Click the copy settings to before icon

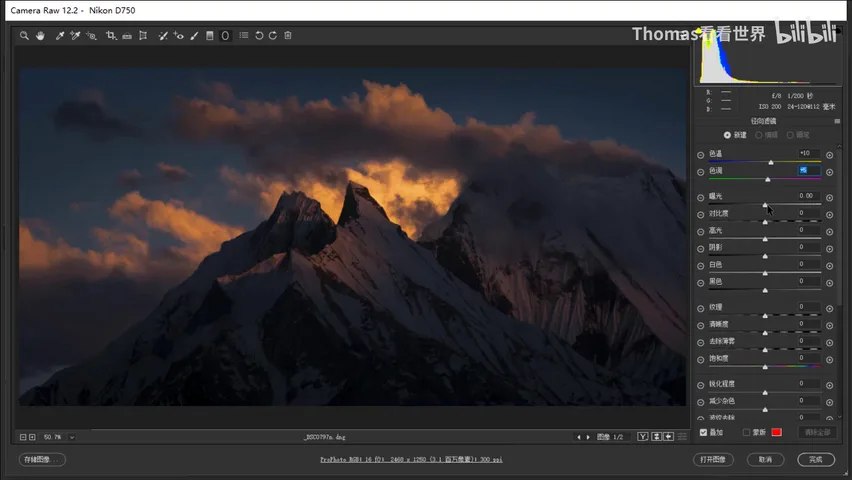(x=669, y=437)
